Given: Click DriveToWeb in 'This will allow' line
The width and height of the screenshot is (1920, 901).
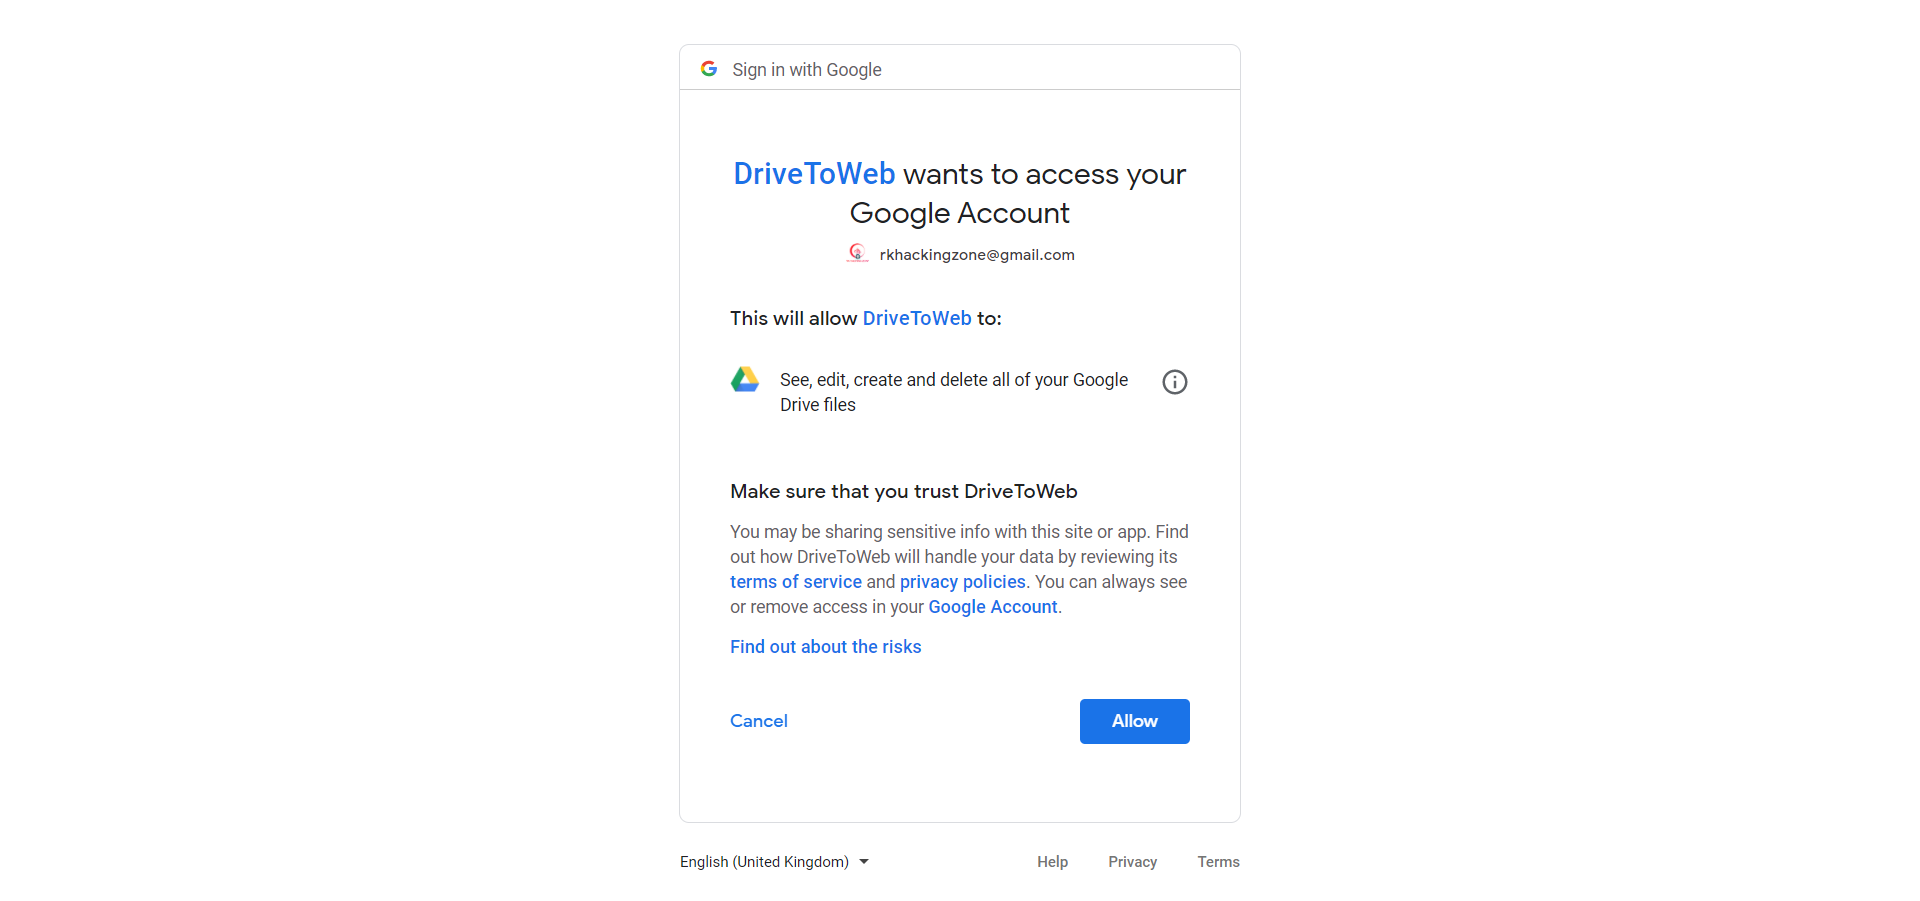Looking at the screenshot, I should coord(917,318).
